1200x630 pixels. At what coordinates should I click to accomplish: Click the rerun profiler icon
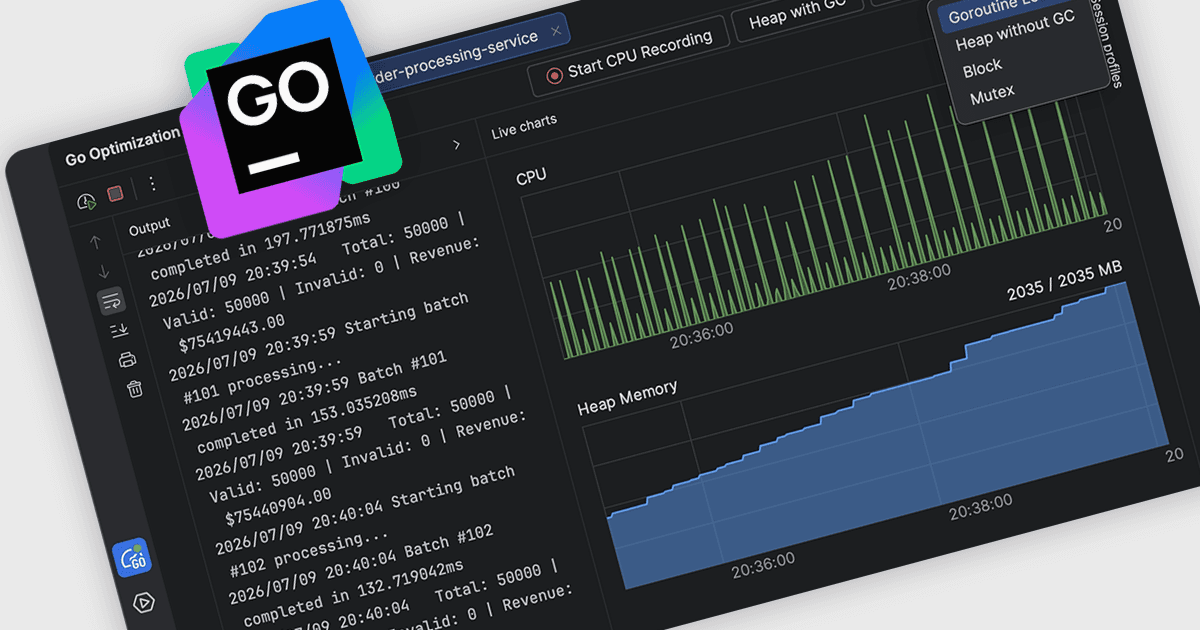[x=86, y=201]
